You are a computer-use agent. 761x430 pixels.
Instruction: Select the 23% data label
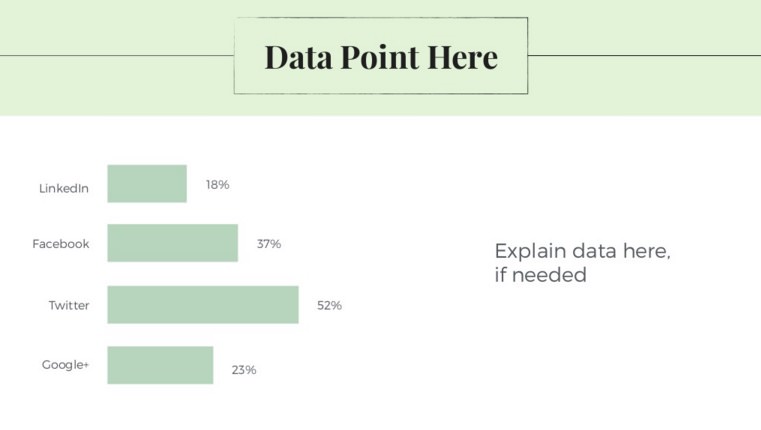244,370
